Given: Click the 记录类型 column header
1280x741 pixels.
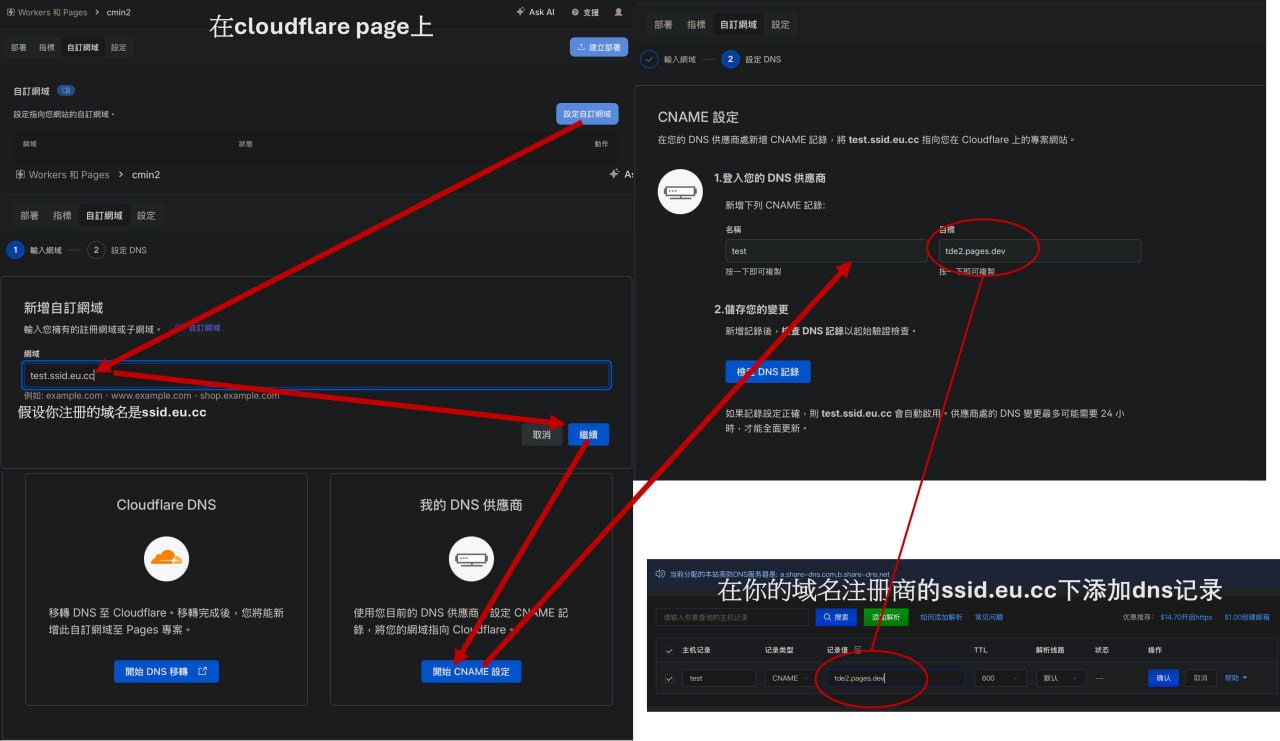Looking at the screenshot, I should [x=779, y=650].
